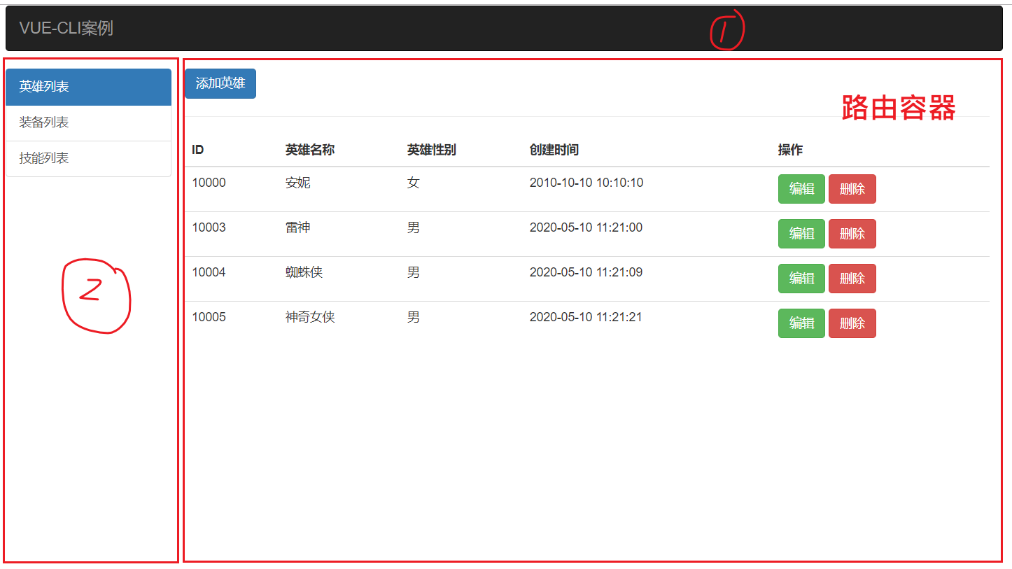The image size is (1012, 569).
Task: Click the 英雄性别 column header
Action: pos(431,150)
